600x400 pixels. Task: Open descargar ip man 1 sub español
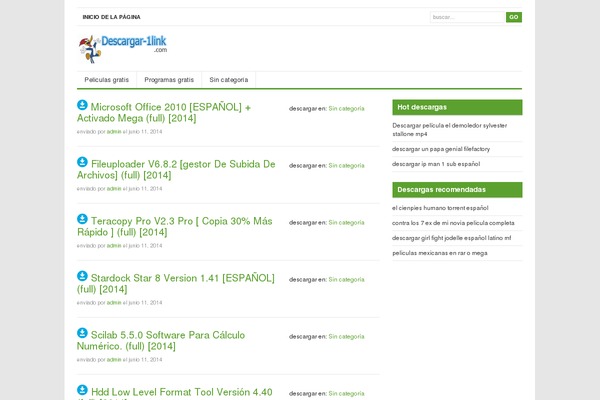pos(436,164)
